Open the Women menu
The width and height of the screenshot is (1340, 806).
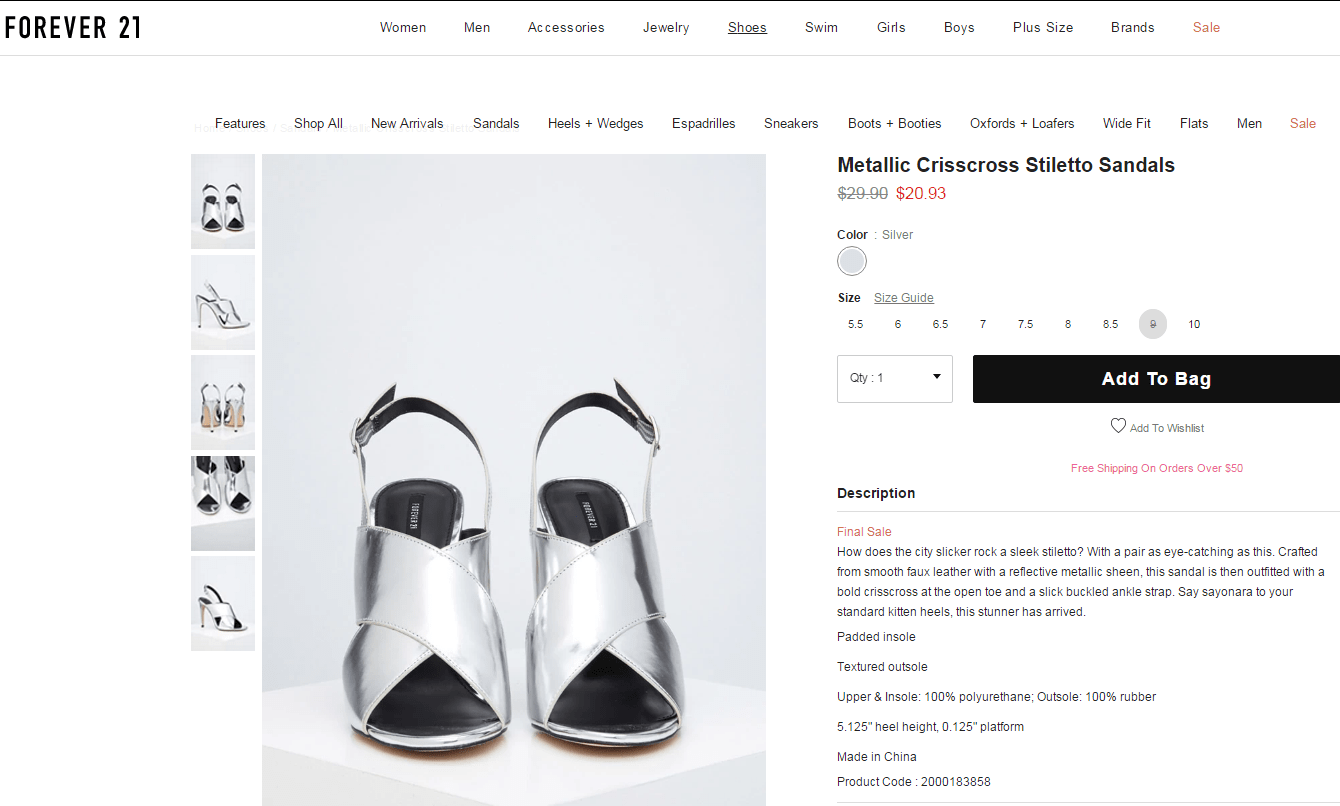tap(403, 27)
